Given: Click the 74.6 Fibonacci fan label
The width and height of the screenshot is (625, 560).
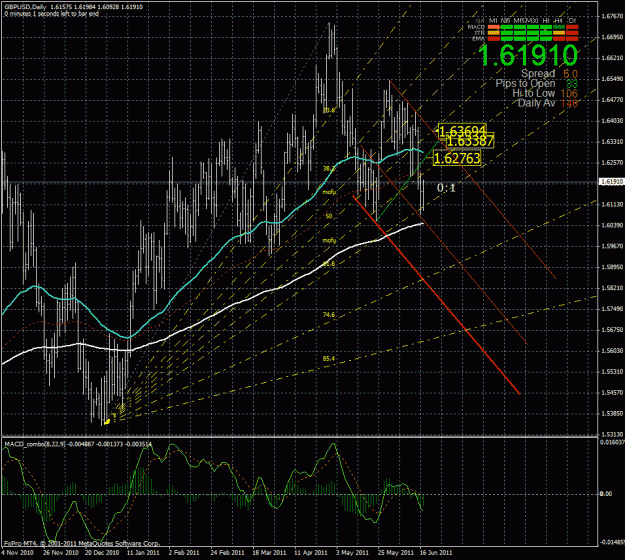Looking at the screenshot, I should coord(329,315).
